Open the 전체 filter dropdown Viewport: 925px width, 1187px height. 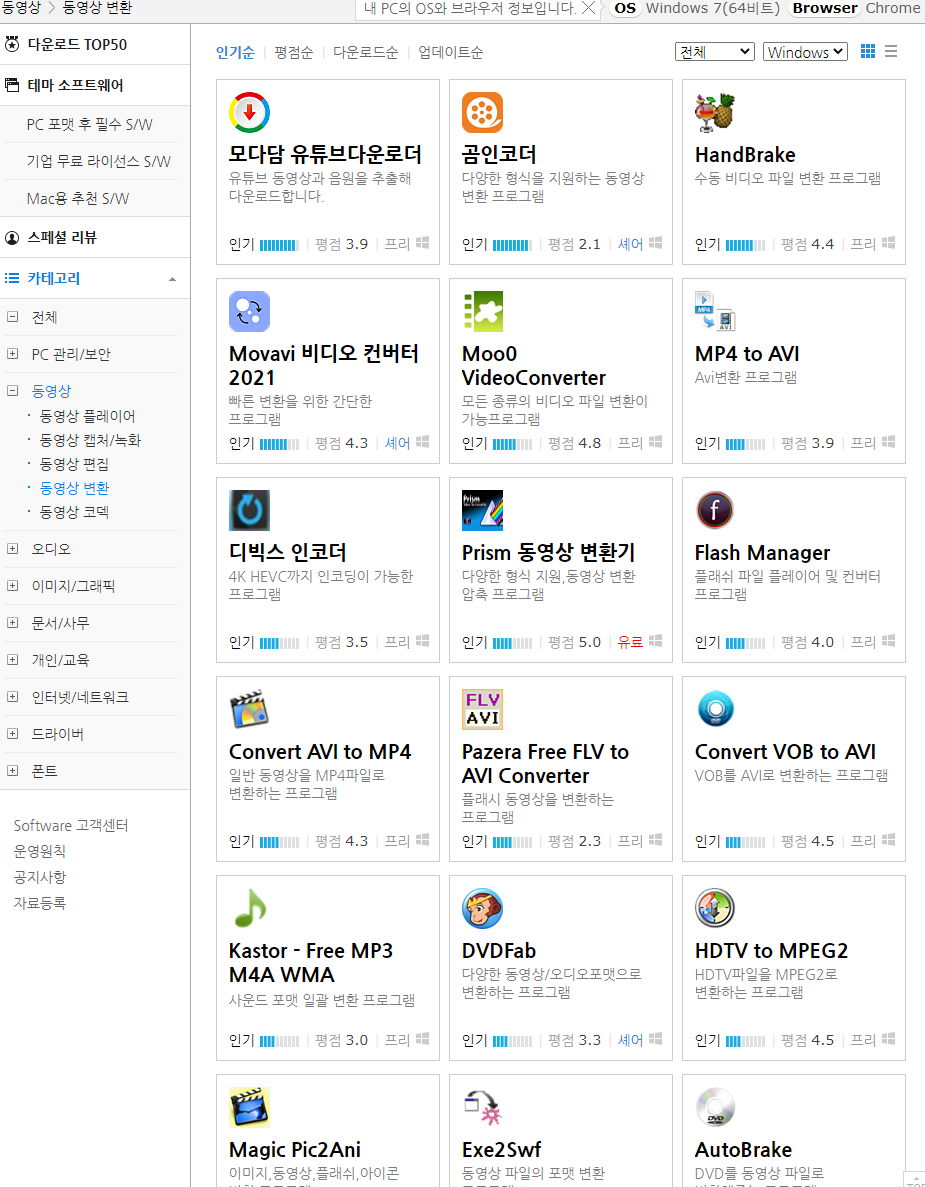tap(715, 51)
